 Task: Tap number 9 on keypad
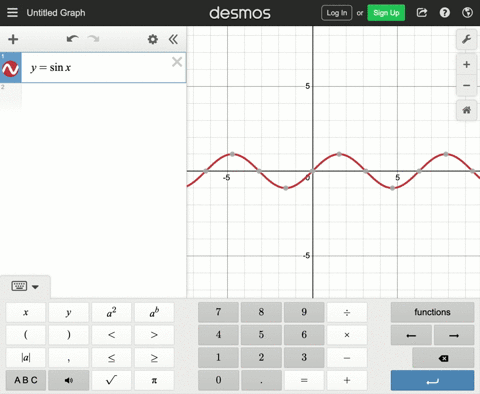pos(304,312)
